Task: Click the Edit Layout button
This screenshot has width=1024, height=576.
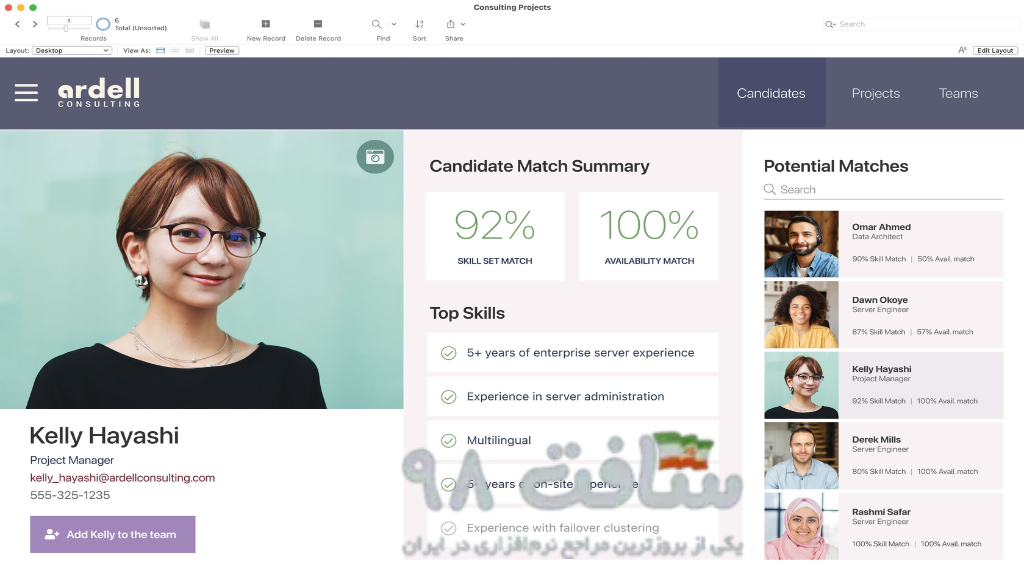Action: (x=995, y=50)
